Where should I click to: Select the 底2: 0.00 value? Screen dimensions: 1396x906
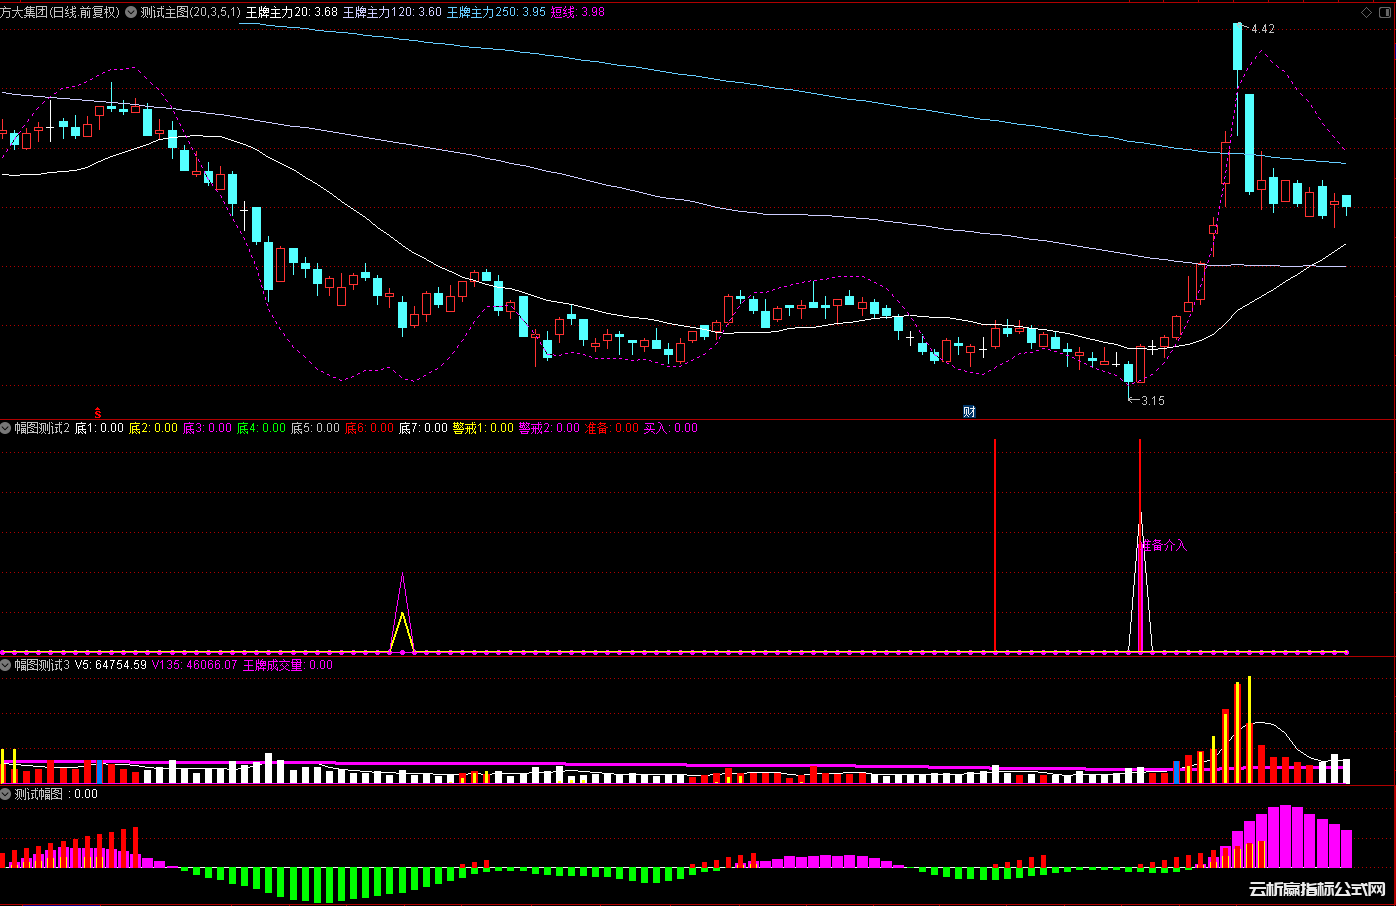pos(153,428)
